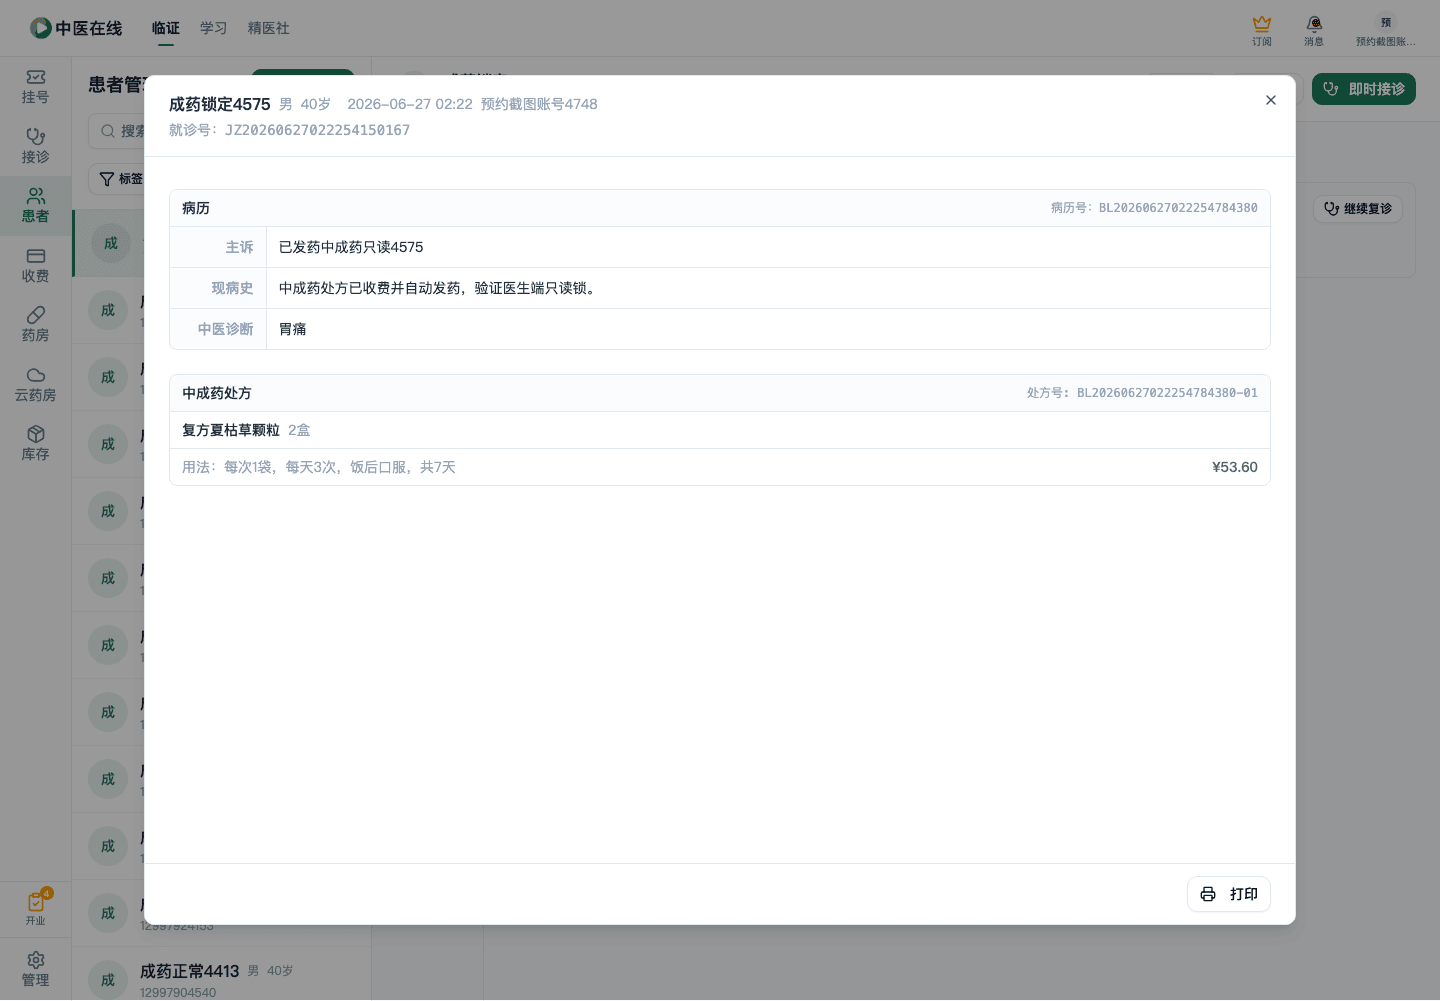Click the visit time 2026-06-27 02:22
The height and width of the screenshot is (1001, 1440).
pyautogui.click(x=410, y=104)
